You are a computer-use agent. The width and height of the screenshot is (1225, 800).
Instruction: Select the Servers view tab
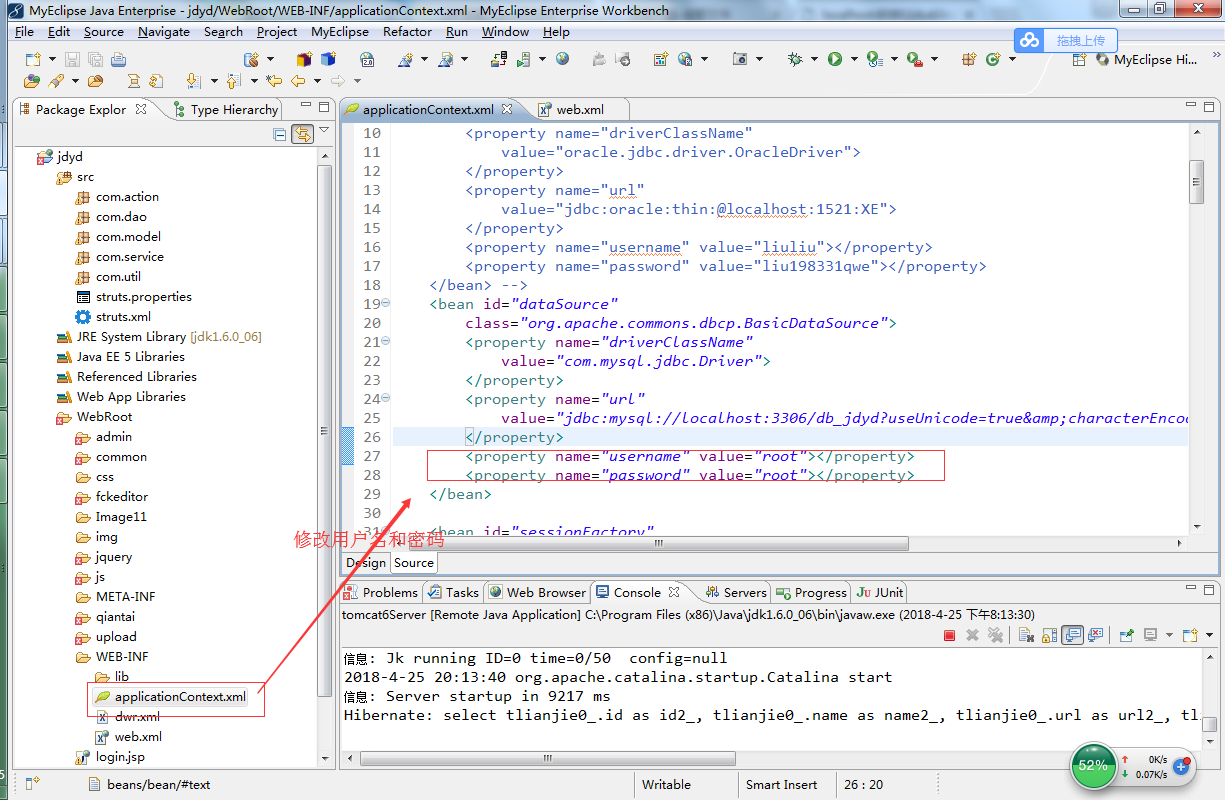(736, 592)
